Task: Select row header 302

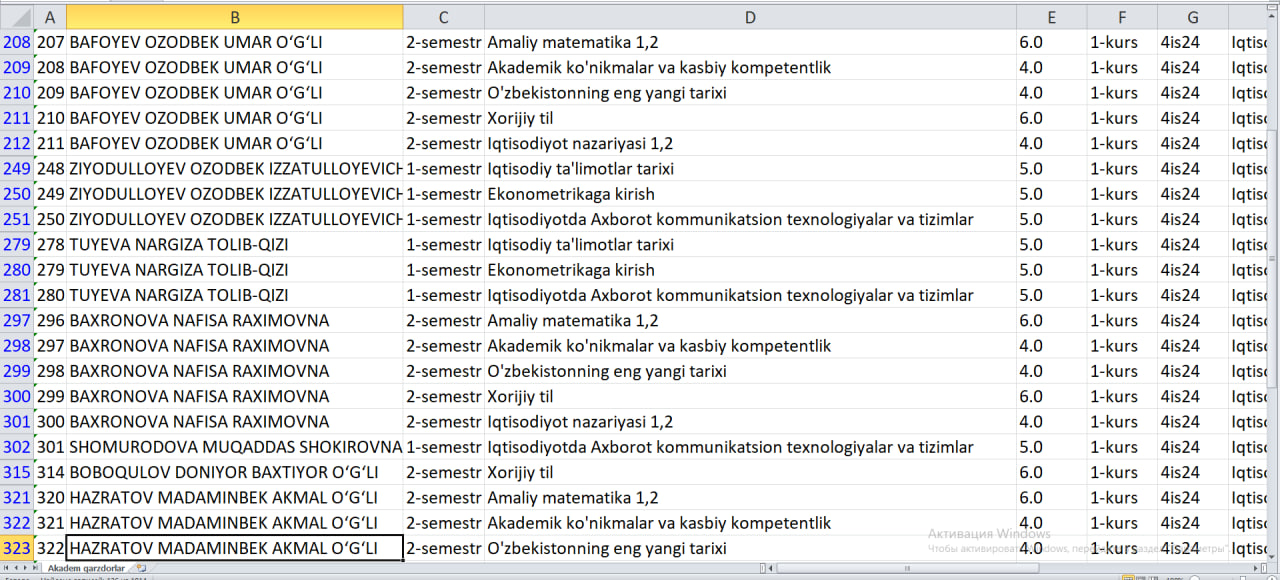Action: (x=16, y=447)
